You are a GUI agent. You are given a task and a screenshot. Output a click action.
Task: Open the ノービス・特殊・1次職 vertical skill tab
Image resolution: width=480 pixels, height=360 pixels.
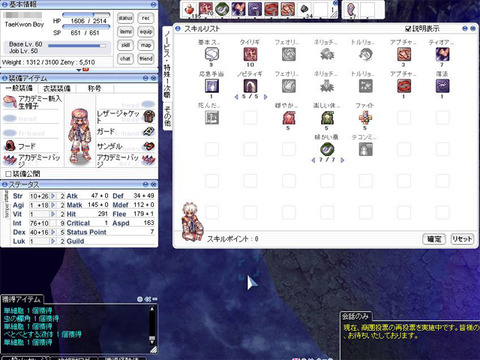pyautogui.click(x=167, y=63)
